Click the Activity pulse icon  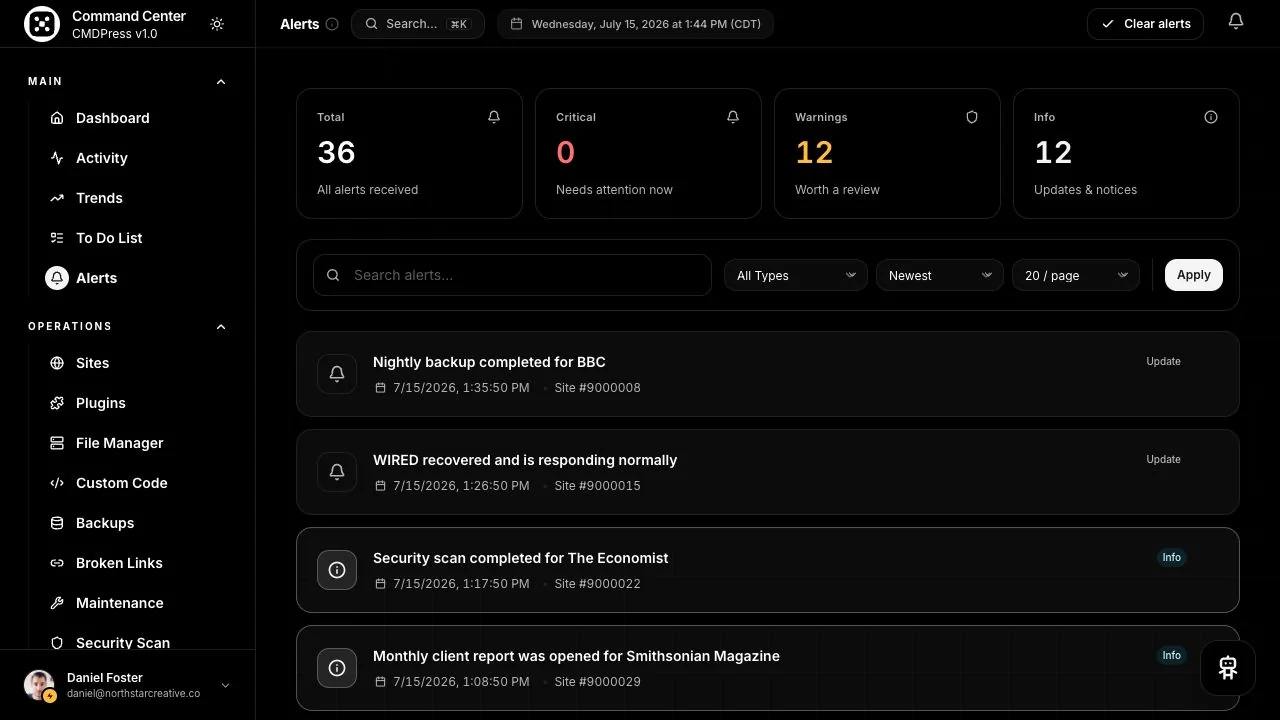57,158
